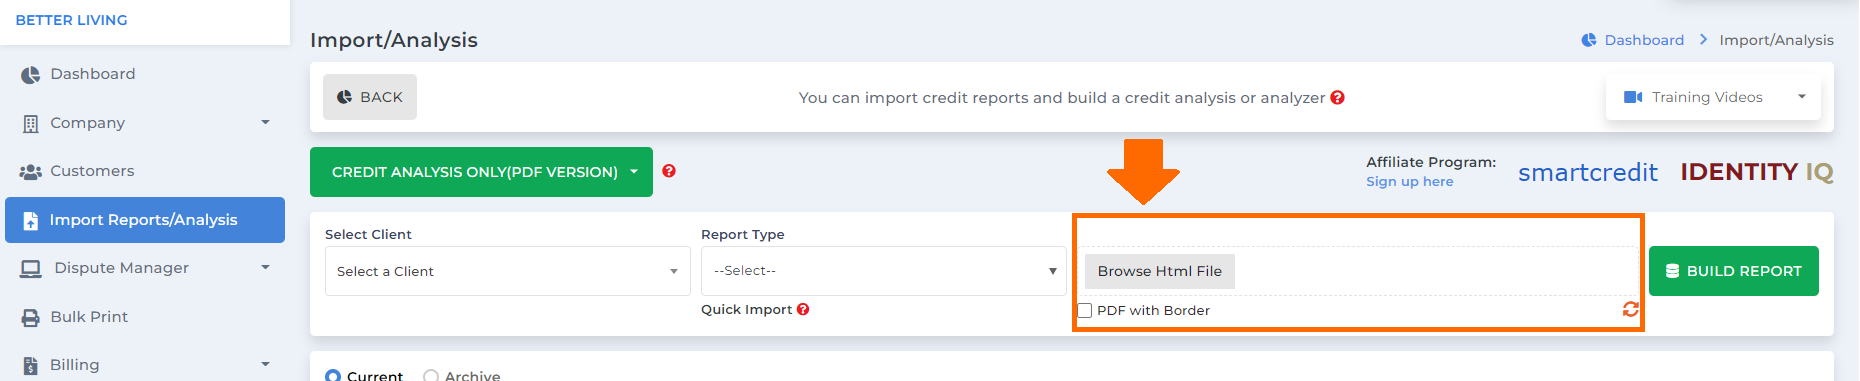Click the Dashboard pie chart icon in sidebar
1860x381 pixels.
tap(31, 74)
